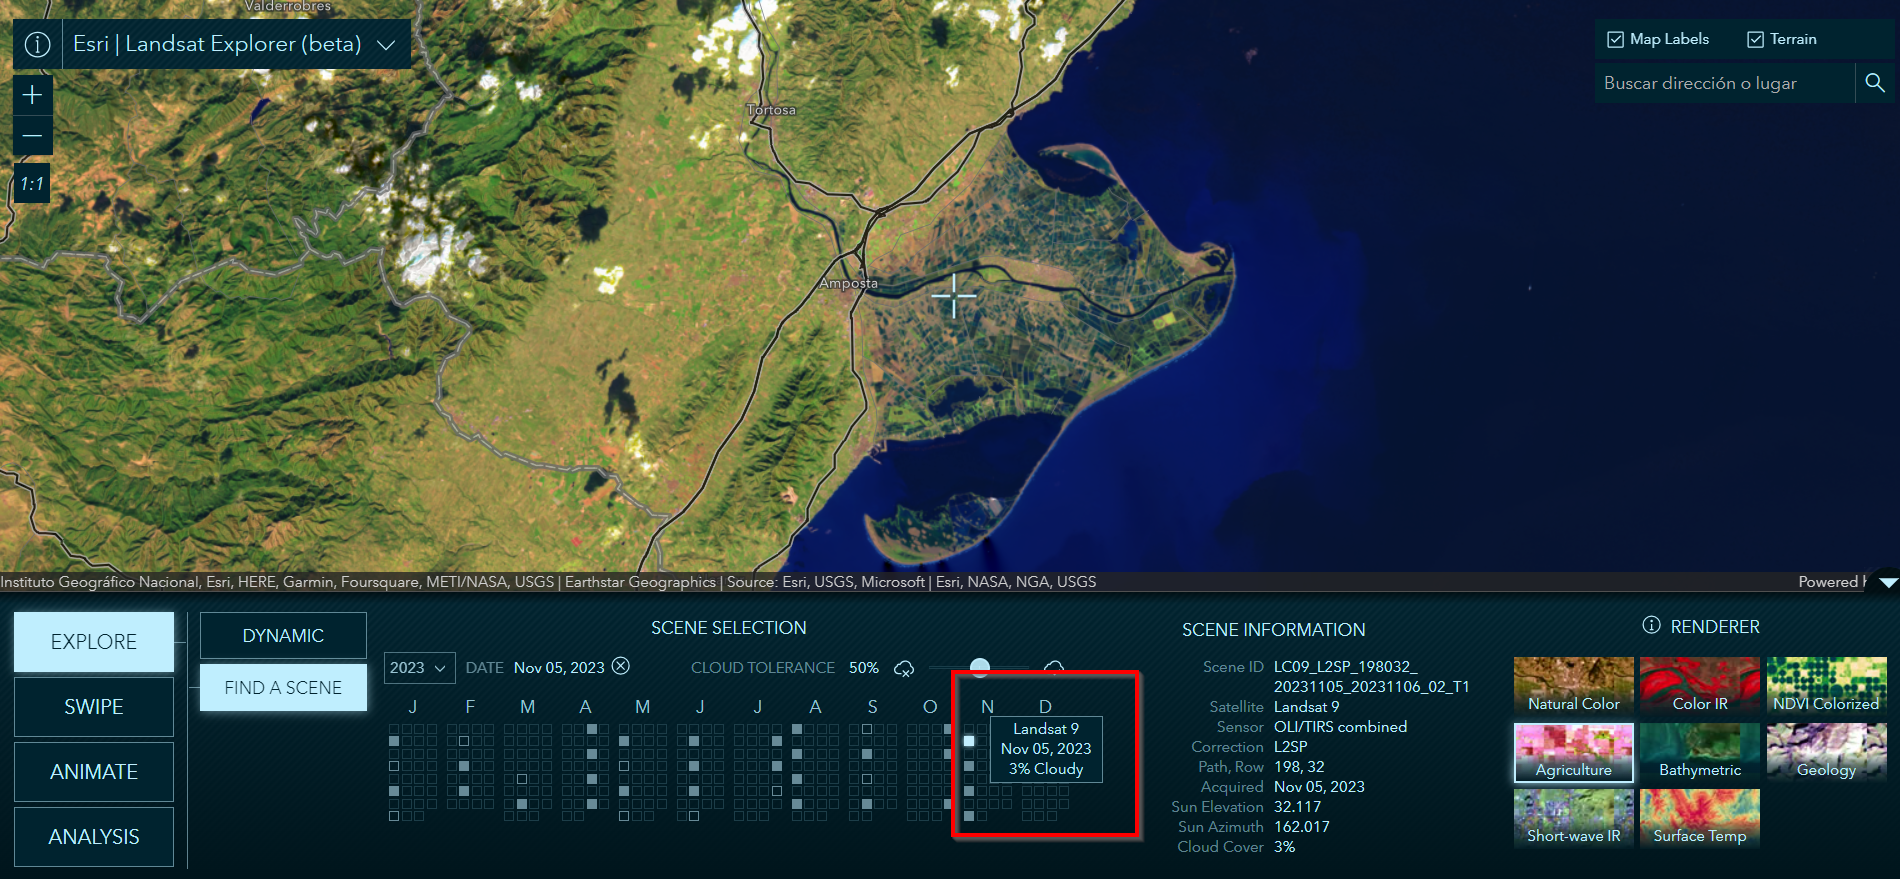Screen dimensions: 1900x879
Task: Select the Color IR renderer thumbnail
Action: click(x=1699, y=685)
